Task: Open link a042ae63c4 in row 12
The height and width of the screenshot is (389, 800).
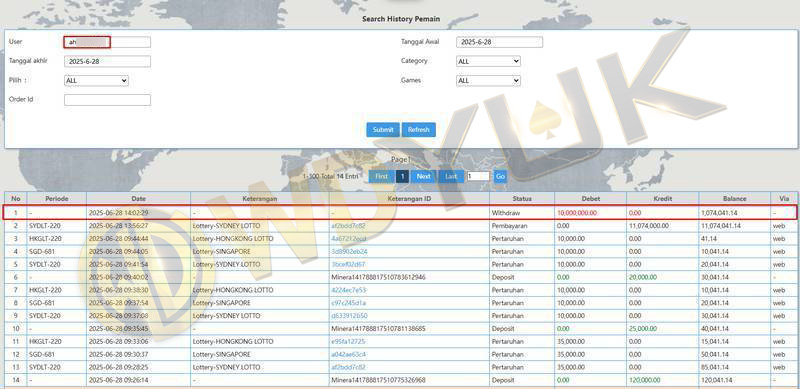Action: click(x=349, y=354)
